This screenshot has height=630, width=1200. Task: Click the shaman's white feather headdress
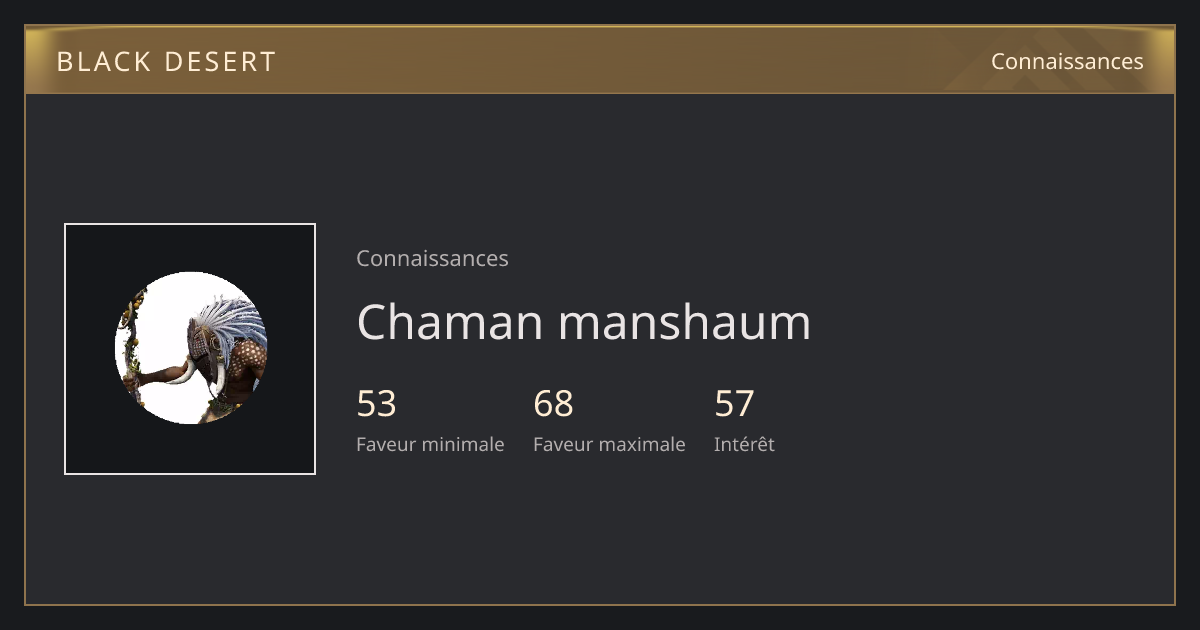[232, 320]
